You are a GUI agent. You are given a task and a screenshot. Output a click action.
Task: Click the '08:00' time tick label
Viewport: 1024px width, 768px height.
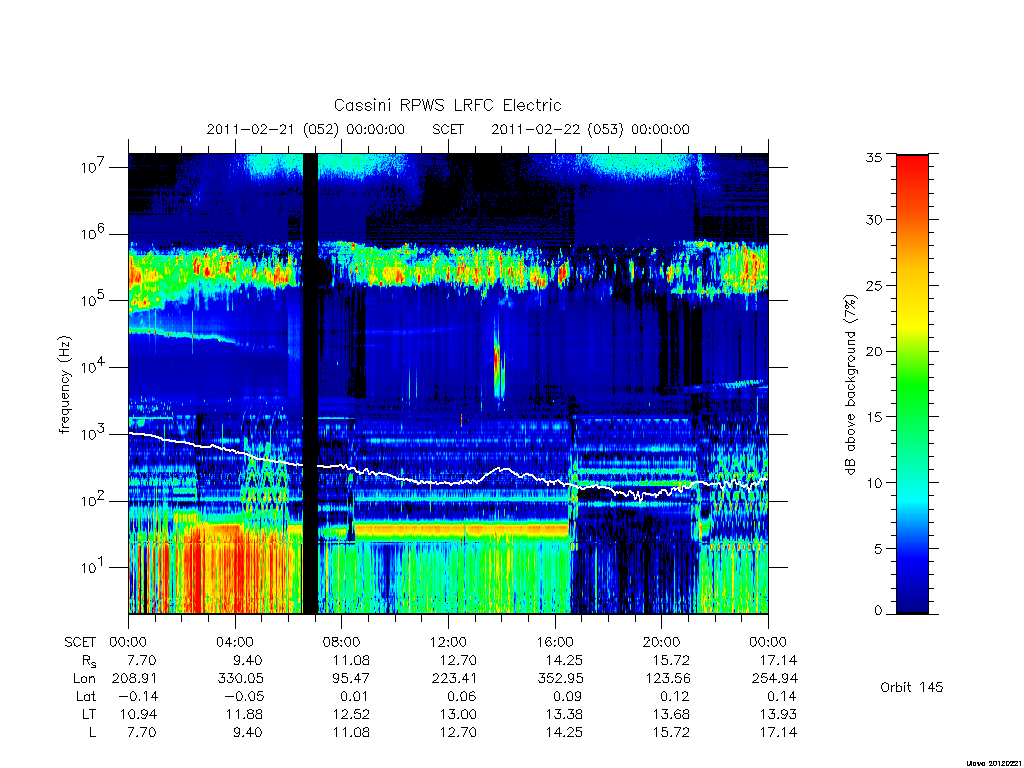tap(342, 642)
